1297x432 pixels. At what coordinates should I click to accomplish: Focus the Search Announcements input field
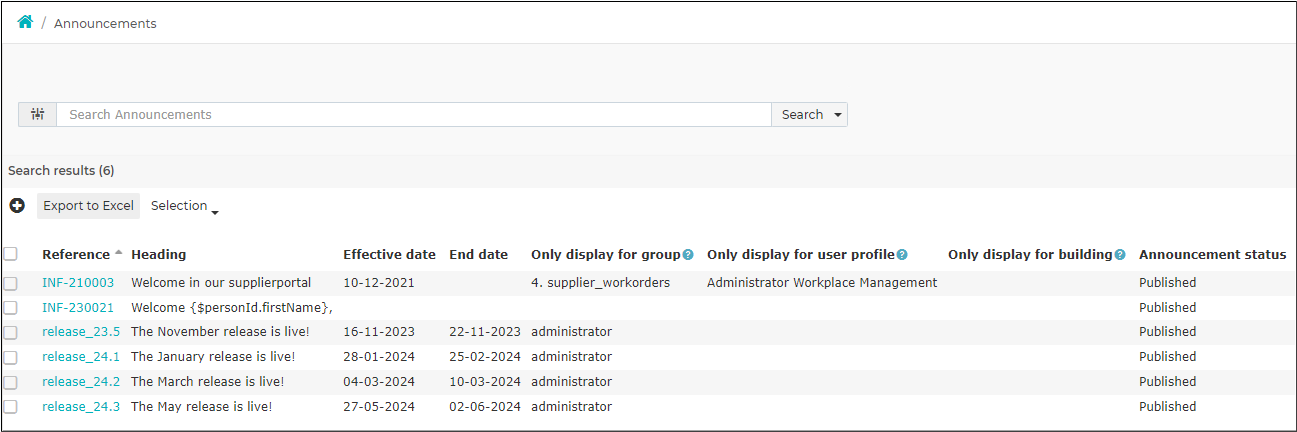click(x=414, y=114)
